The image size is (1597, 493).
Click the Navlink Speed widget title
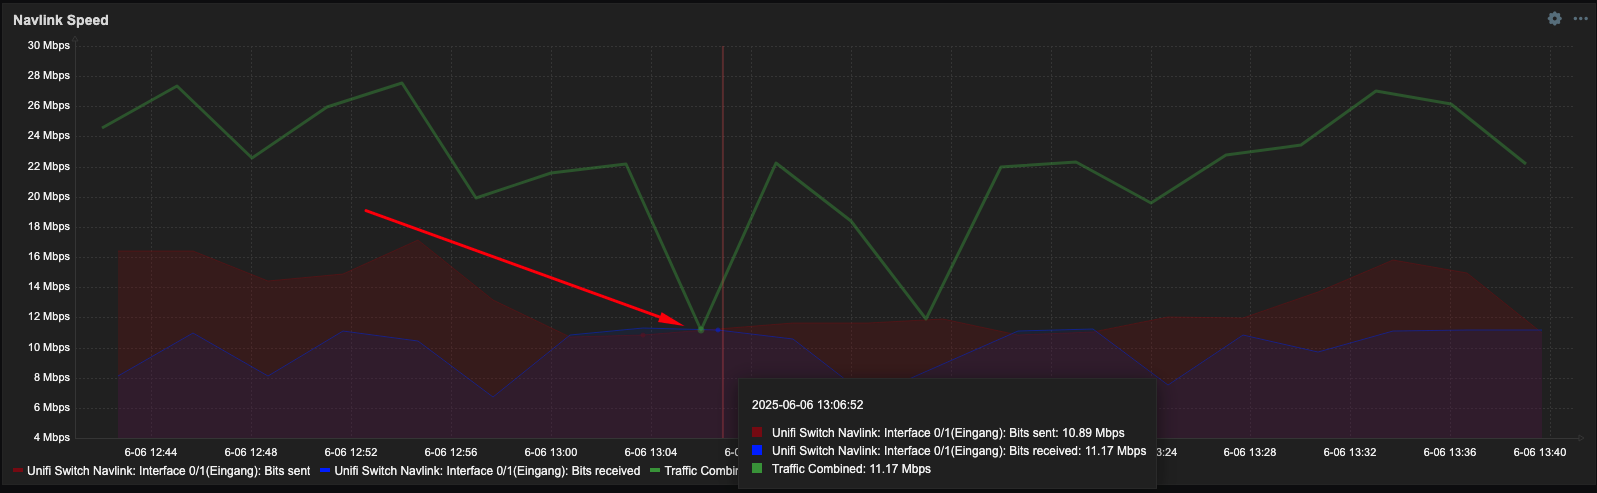(x=61, y=20)
